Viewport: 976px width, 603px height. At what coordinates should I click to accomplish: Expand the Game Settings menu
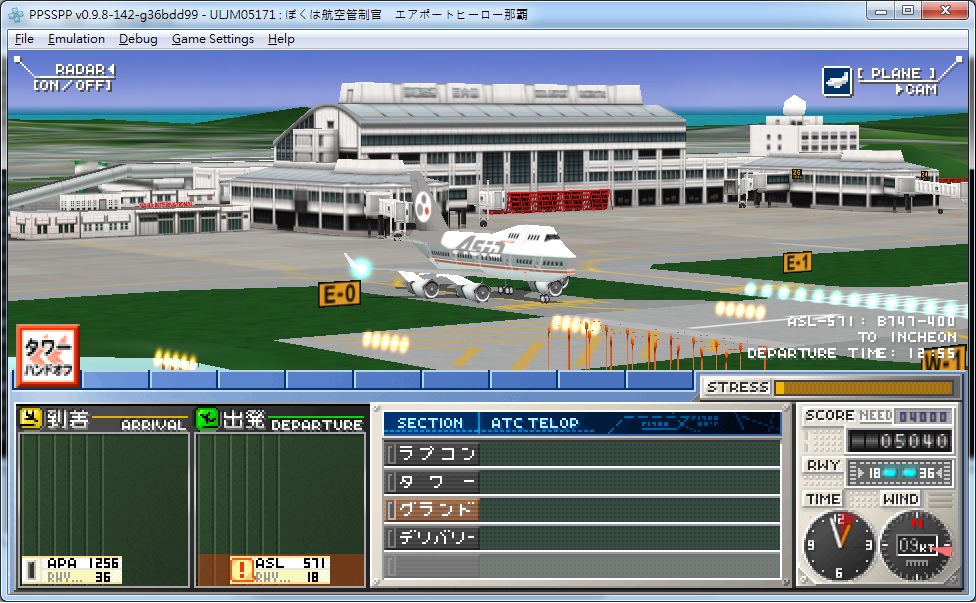212,39
